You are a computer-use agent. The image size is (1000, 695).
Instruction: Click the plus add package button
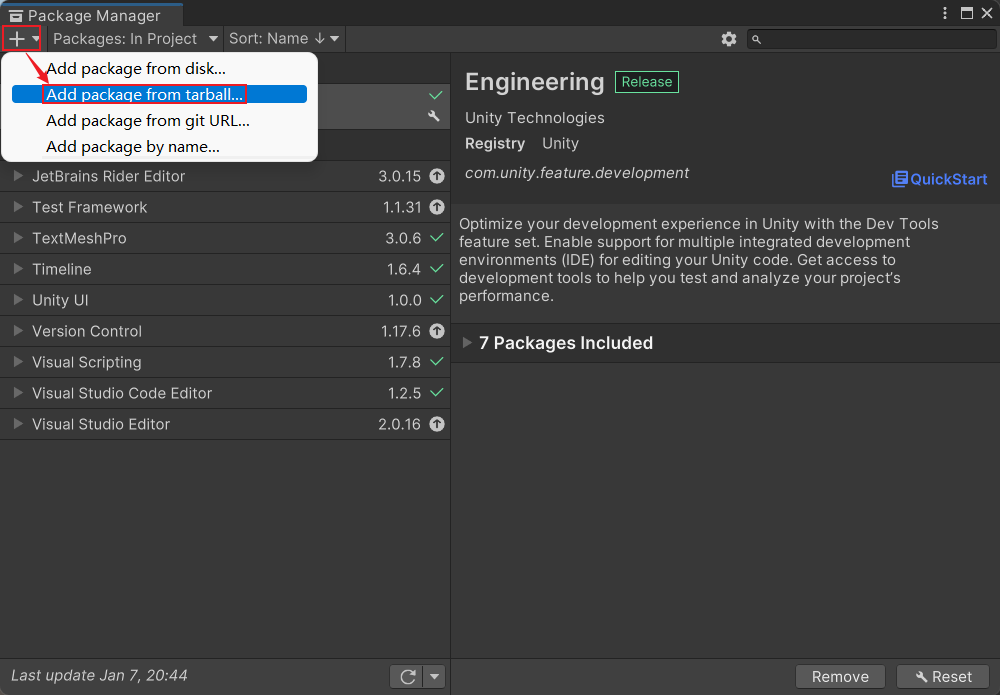[x=22, y=39]
